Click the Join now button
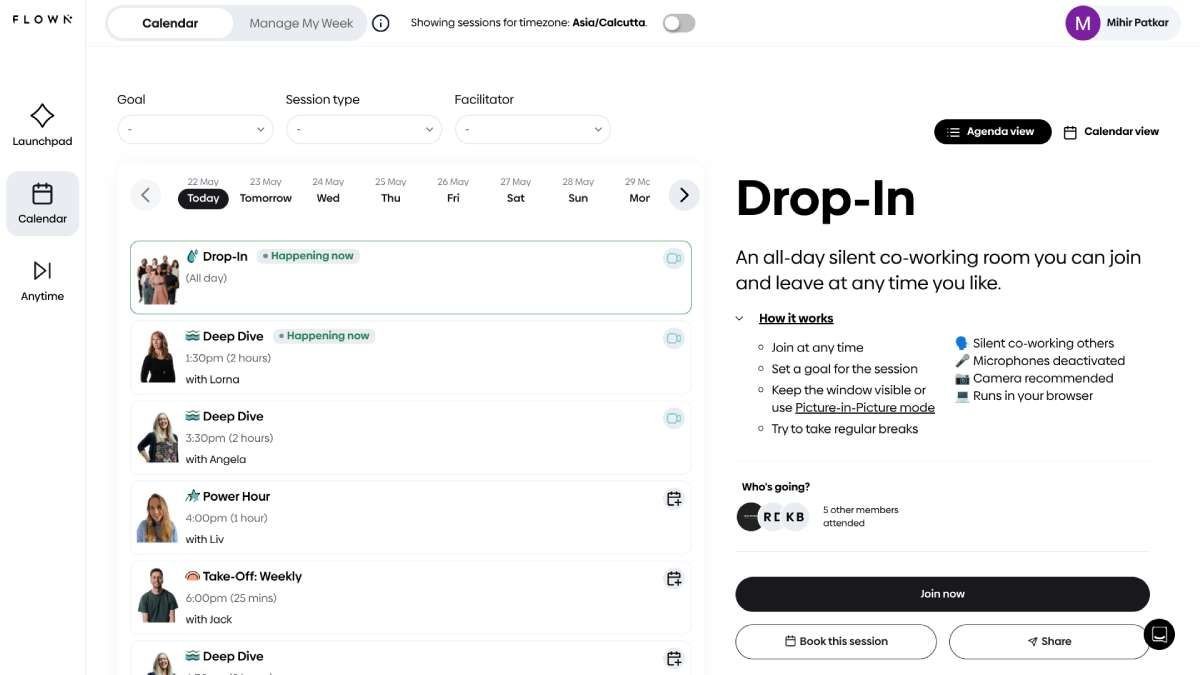This screenshot has height=675, width=1200. (x=942, y=594)
